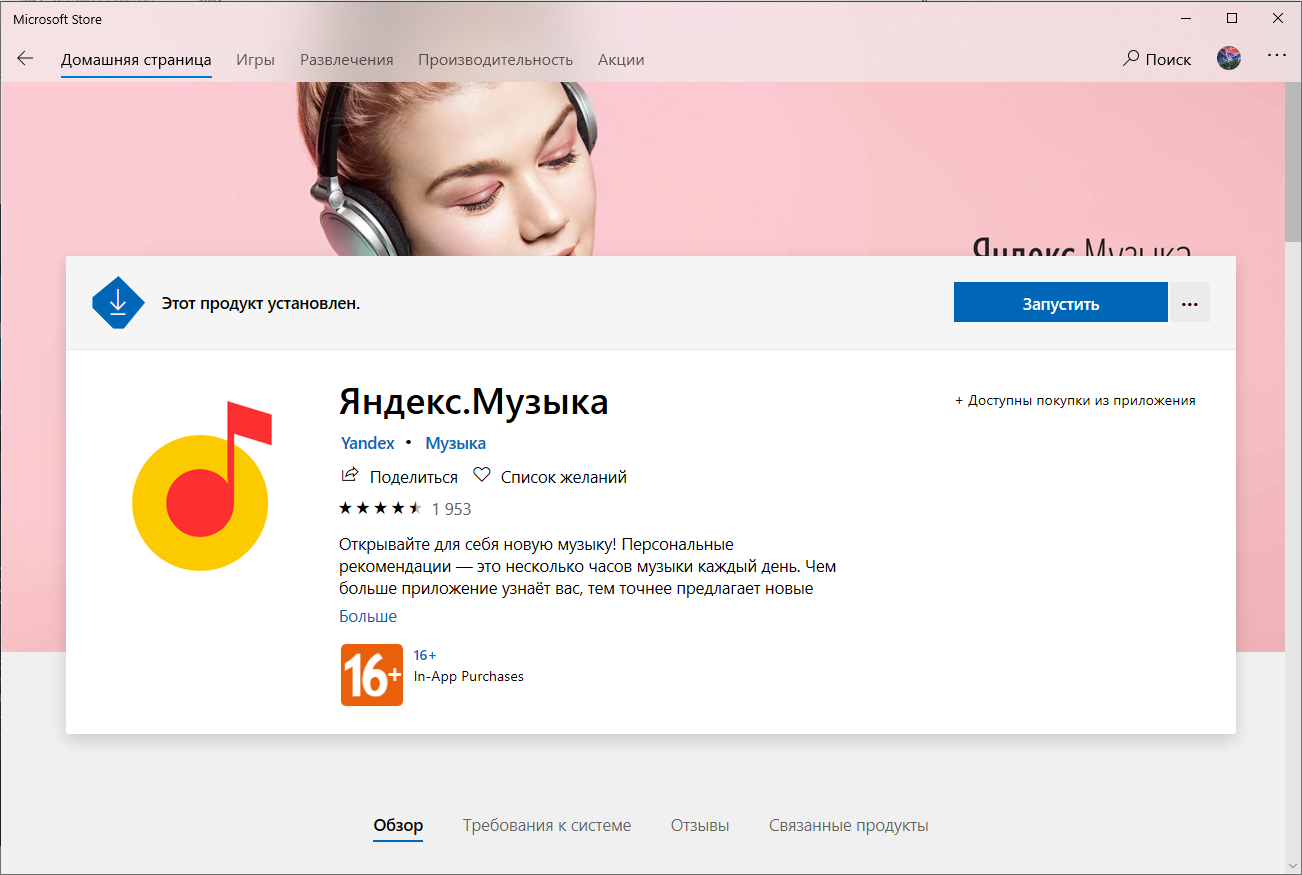Image resolution: width=1302 pixels, height=875 pixels.
Task: Open the Отзывы section
Action: point(700,825)
